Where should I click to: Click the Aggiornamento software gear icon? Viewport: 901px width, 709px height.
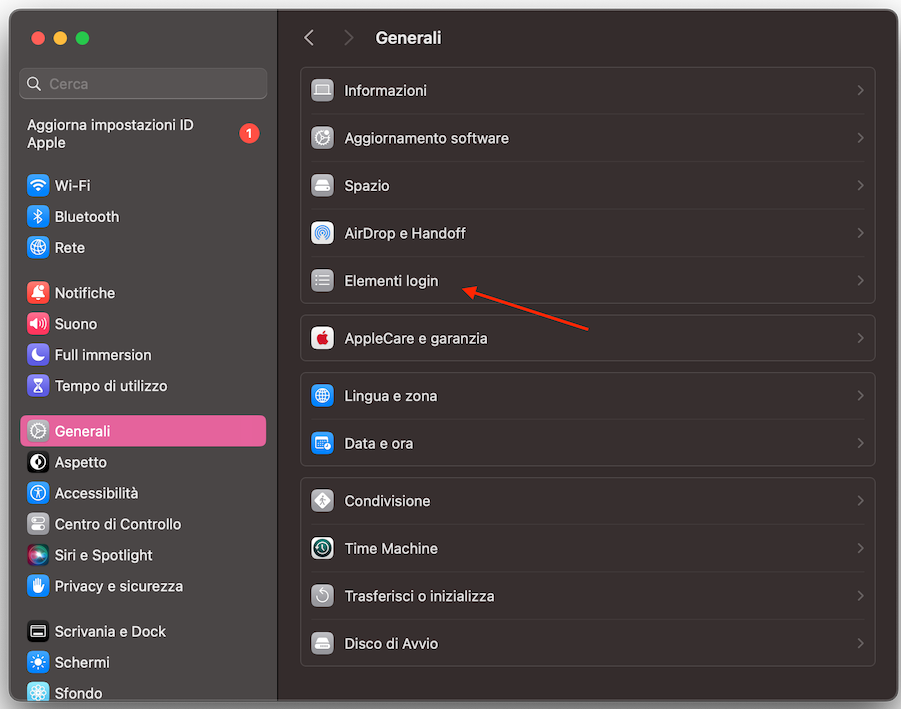322,138
